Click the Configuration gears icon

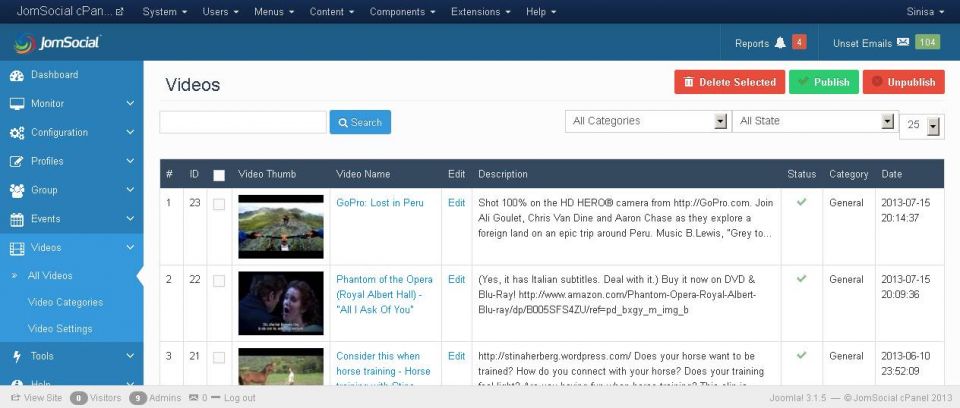(x=17, y=133)
